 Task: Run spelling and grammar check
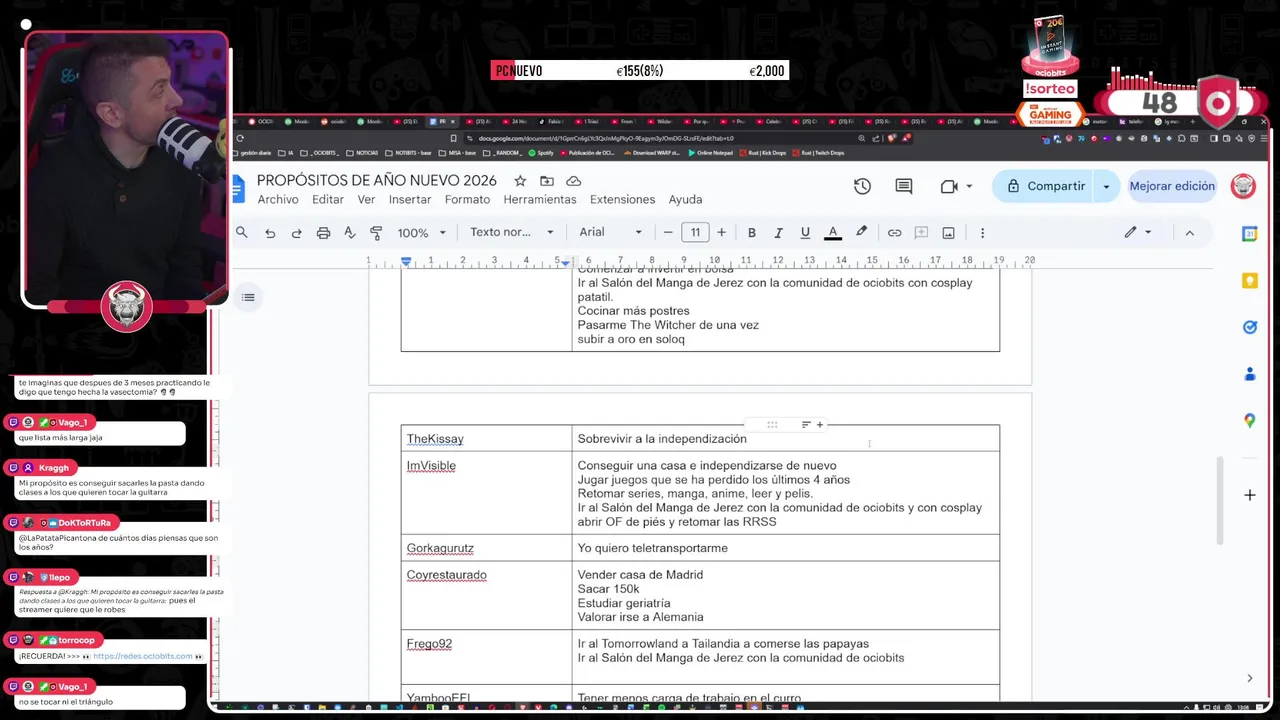pos(349,232)
